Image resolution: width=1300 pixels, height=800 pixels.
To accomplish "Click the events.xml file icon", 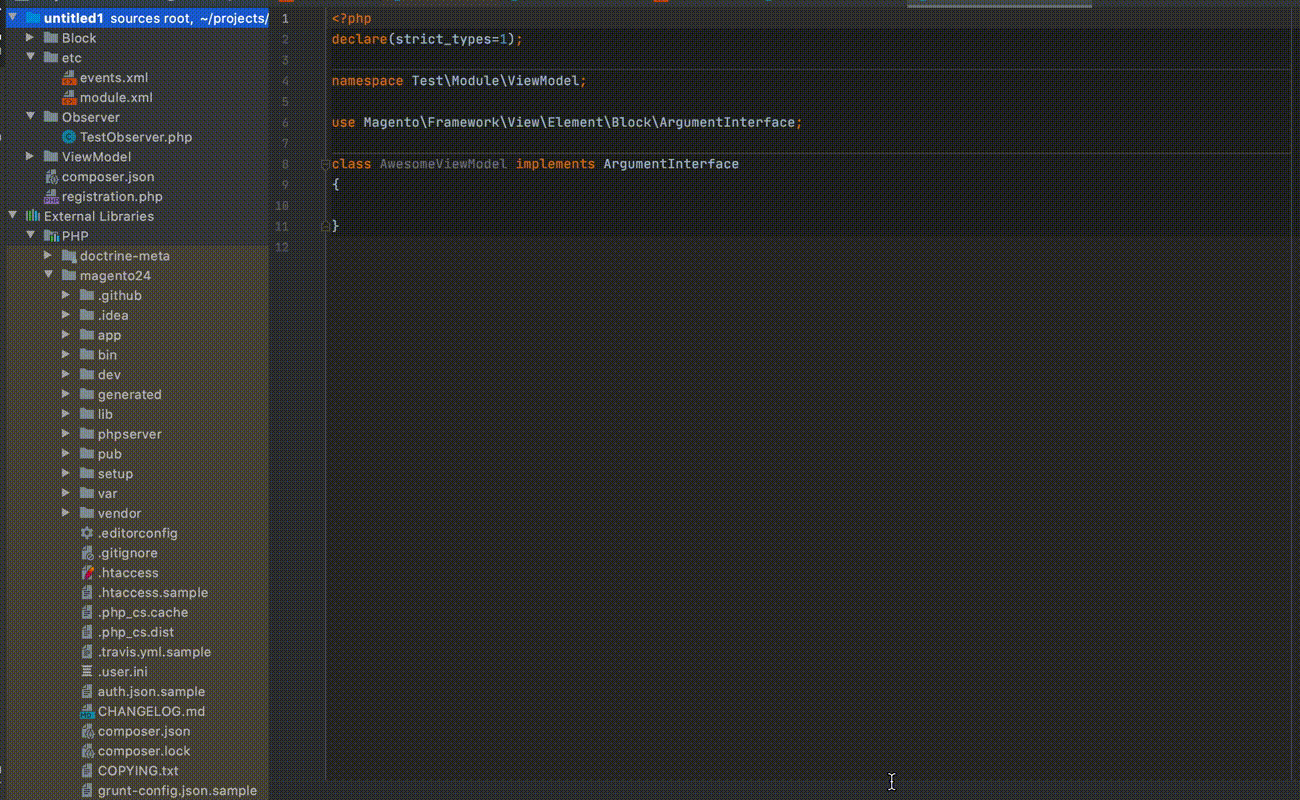I will pos(69,78).
